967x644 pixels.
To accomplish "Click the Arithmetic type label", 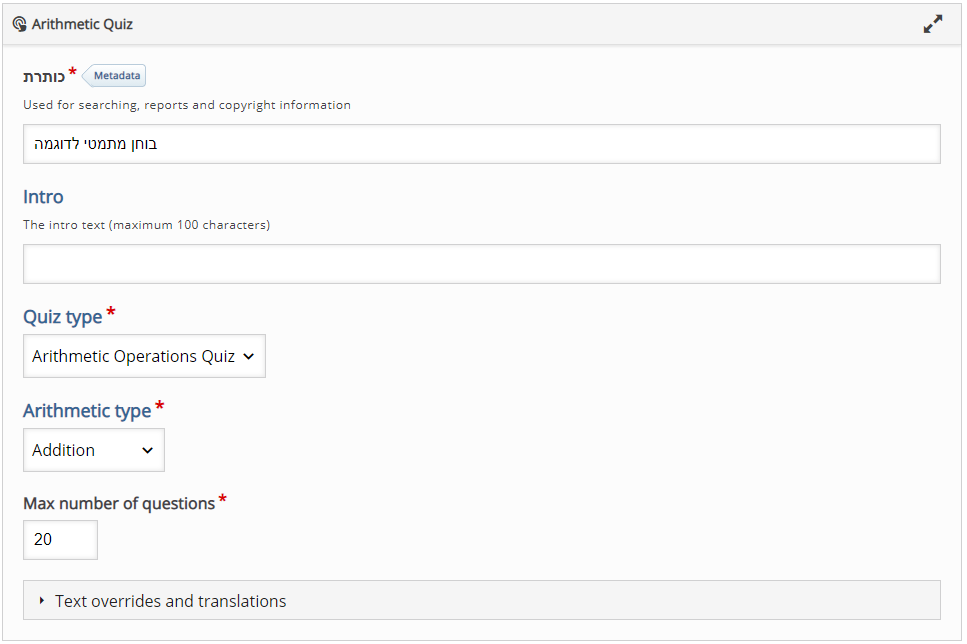I will [87, 411].
